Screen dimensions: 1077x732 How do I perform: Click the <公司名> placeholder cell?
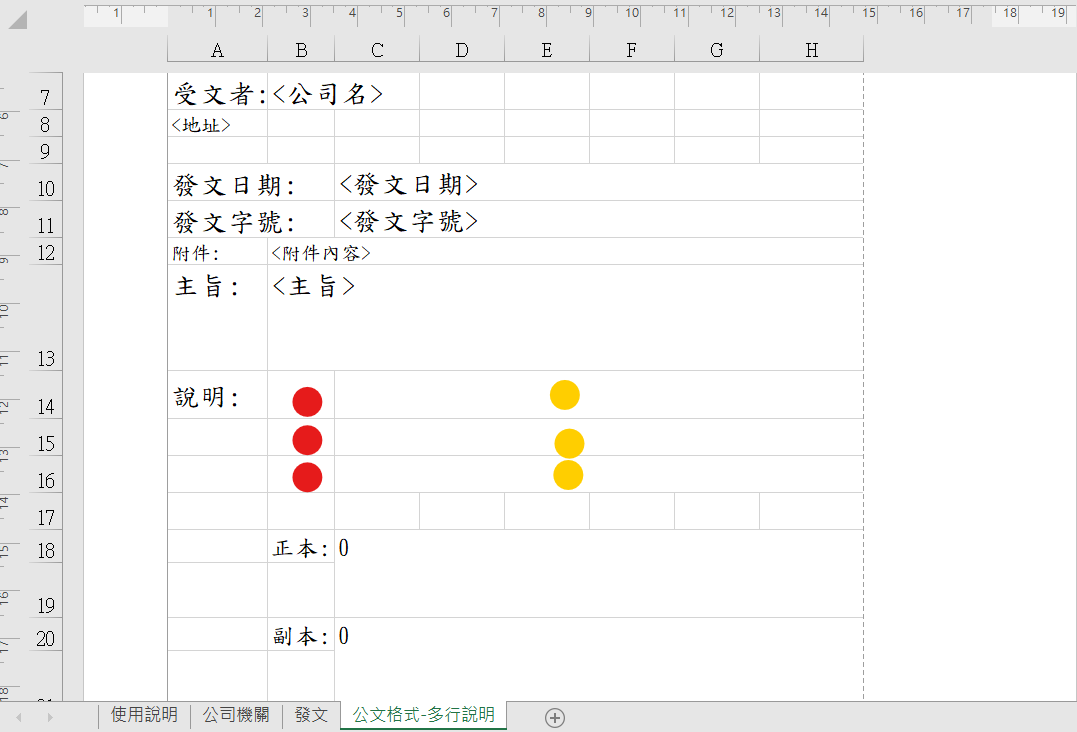pos(327,94)
